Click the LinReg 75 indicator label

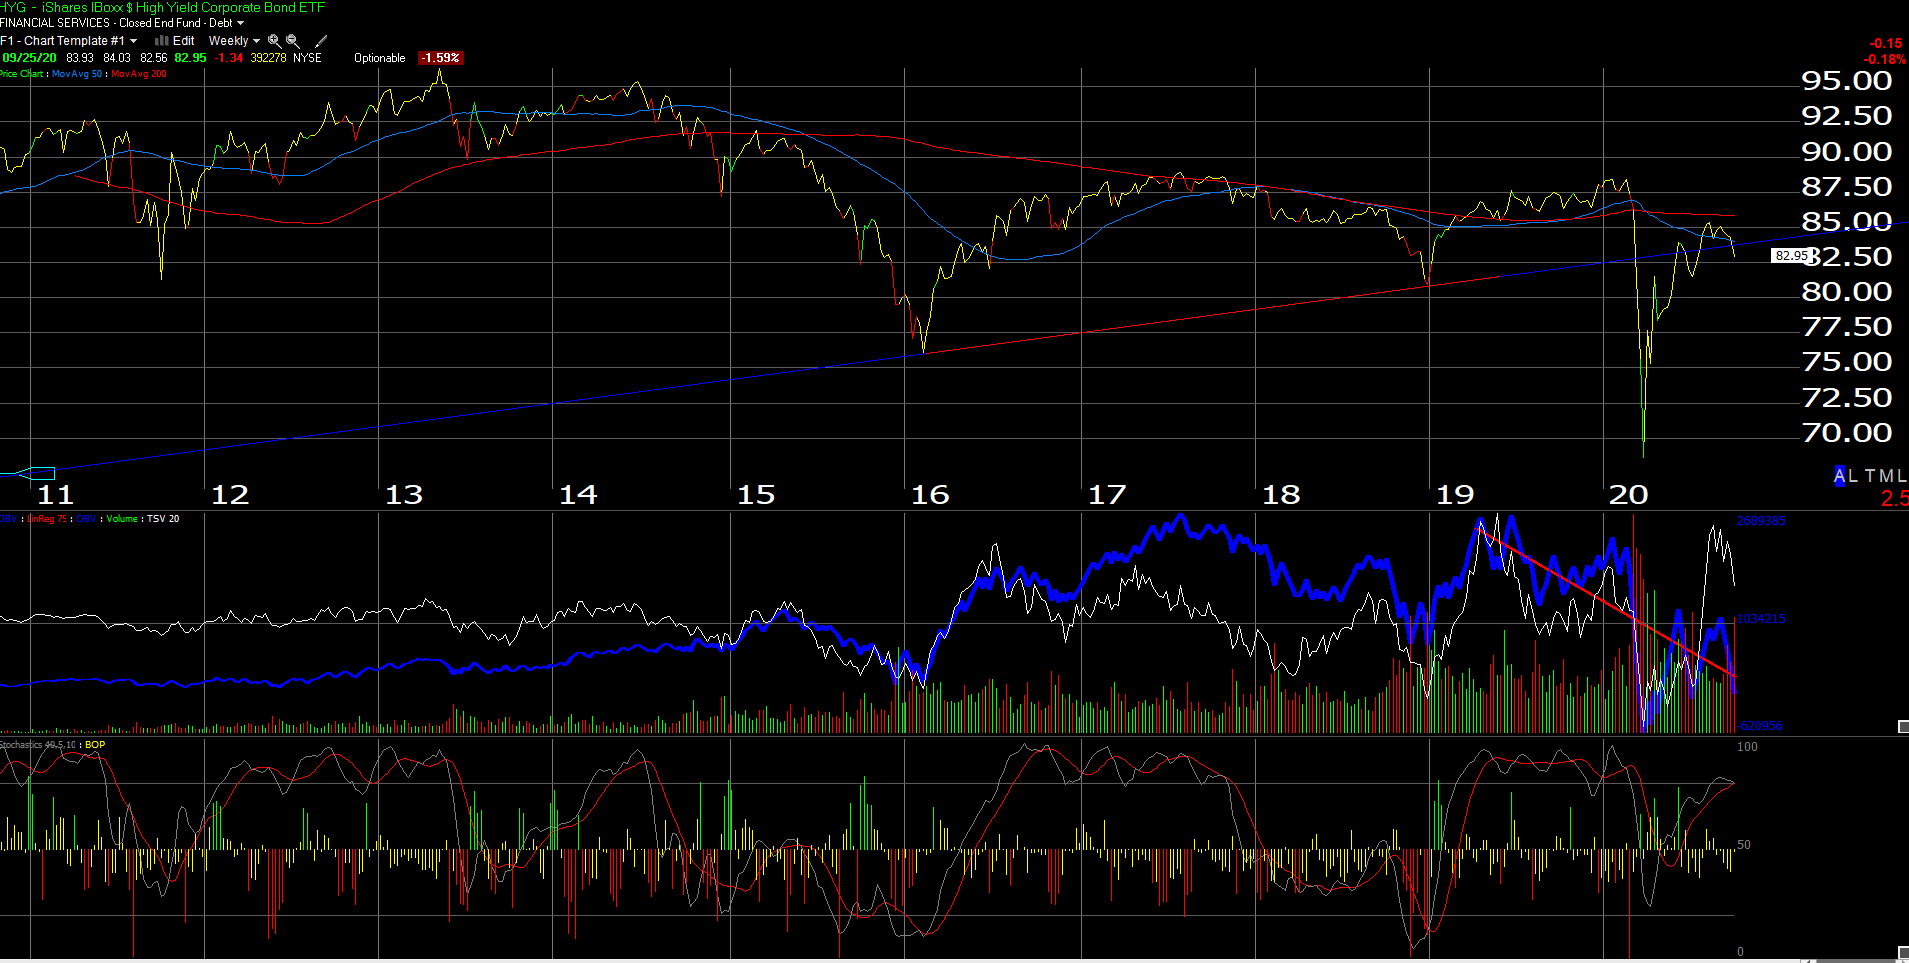point(47,519)
